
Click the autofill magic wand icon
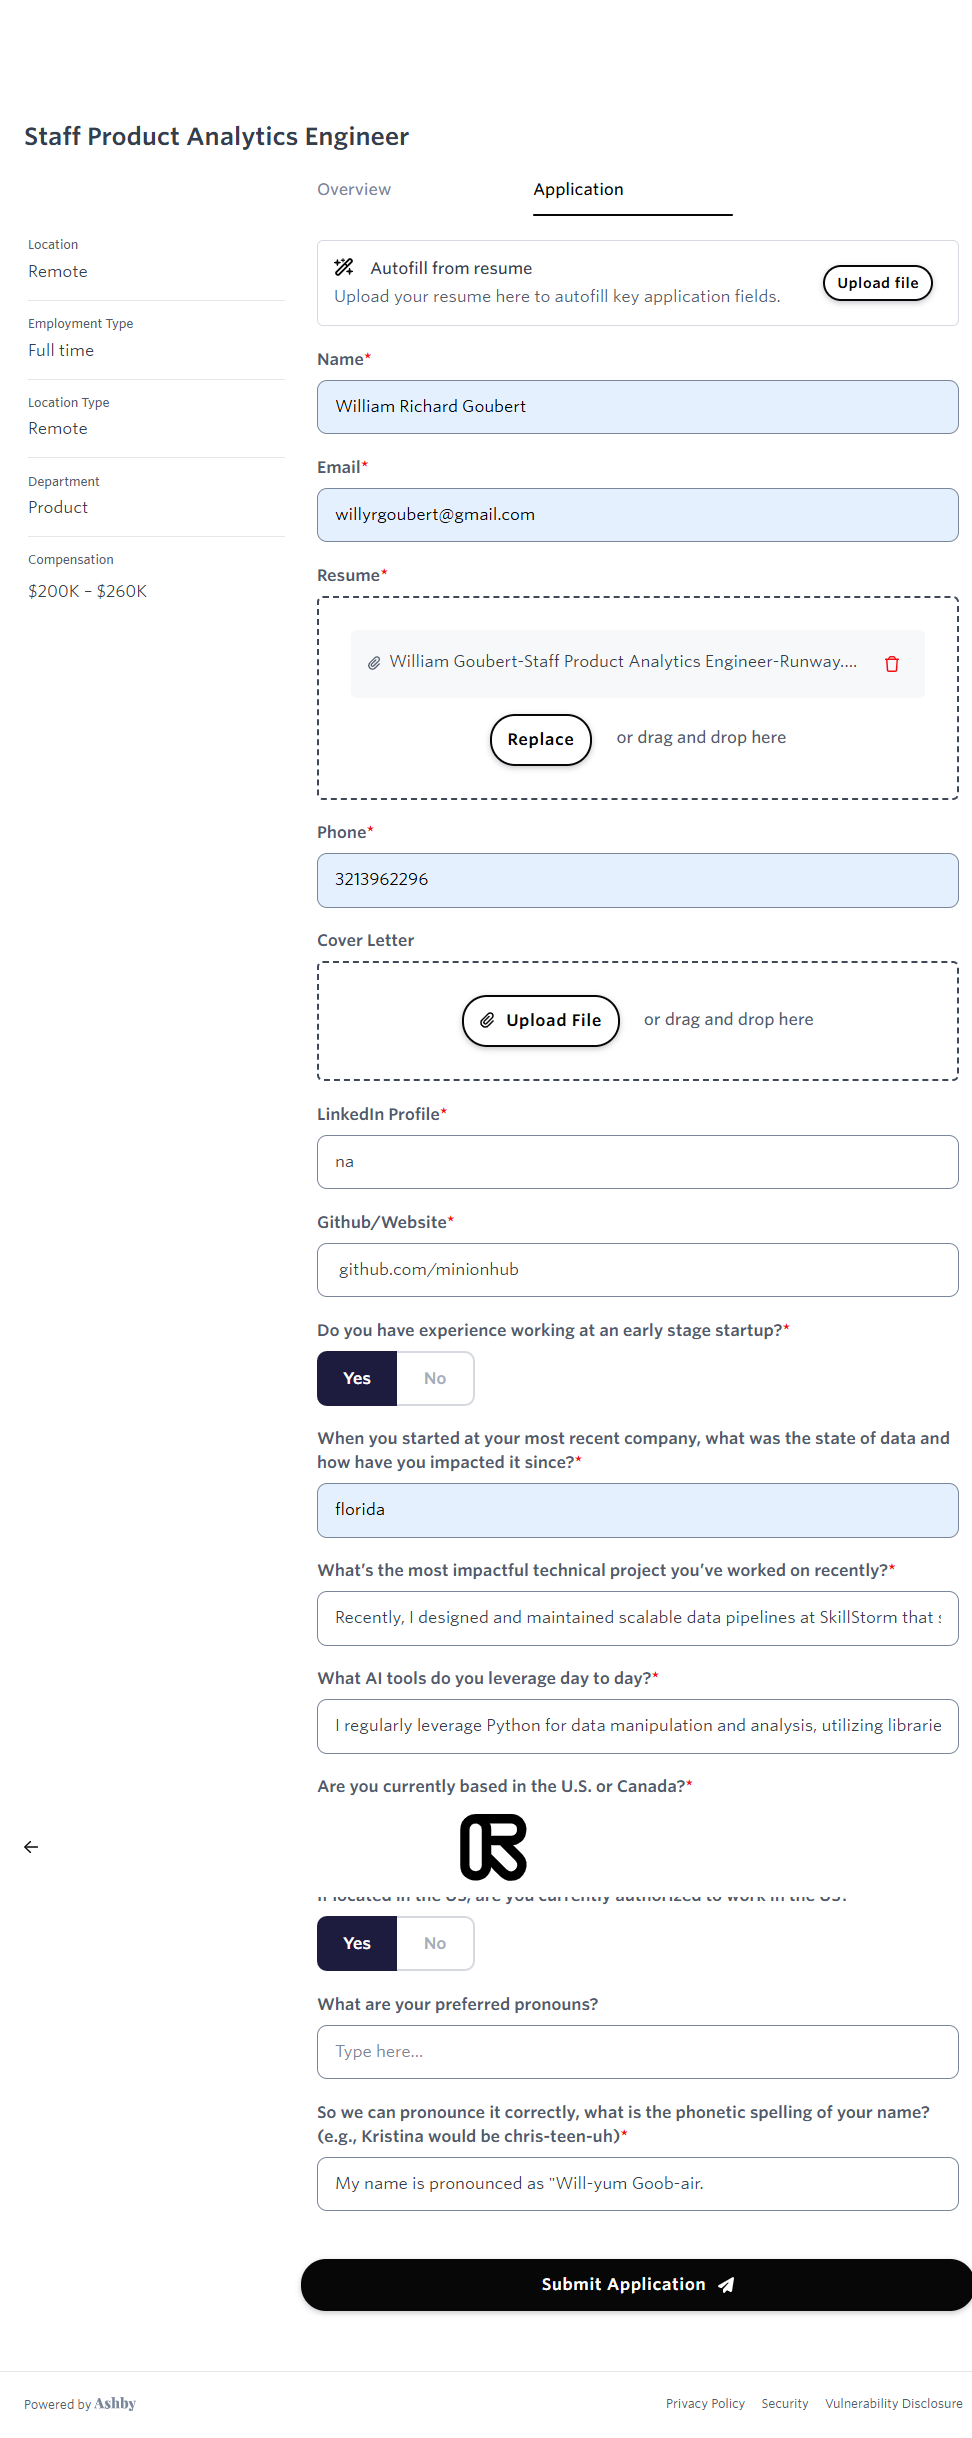[344, 267]
